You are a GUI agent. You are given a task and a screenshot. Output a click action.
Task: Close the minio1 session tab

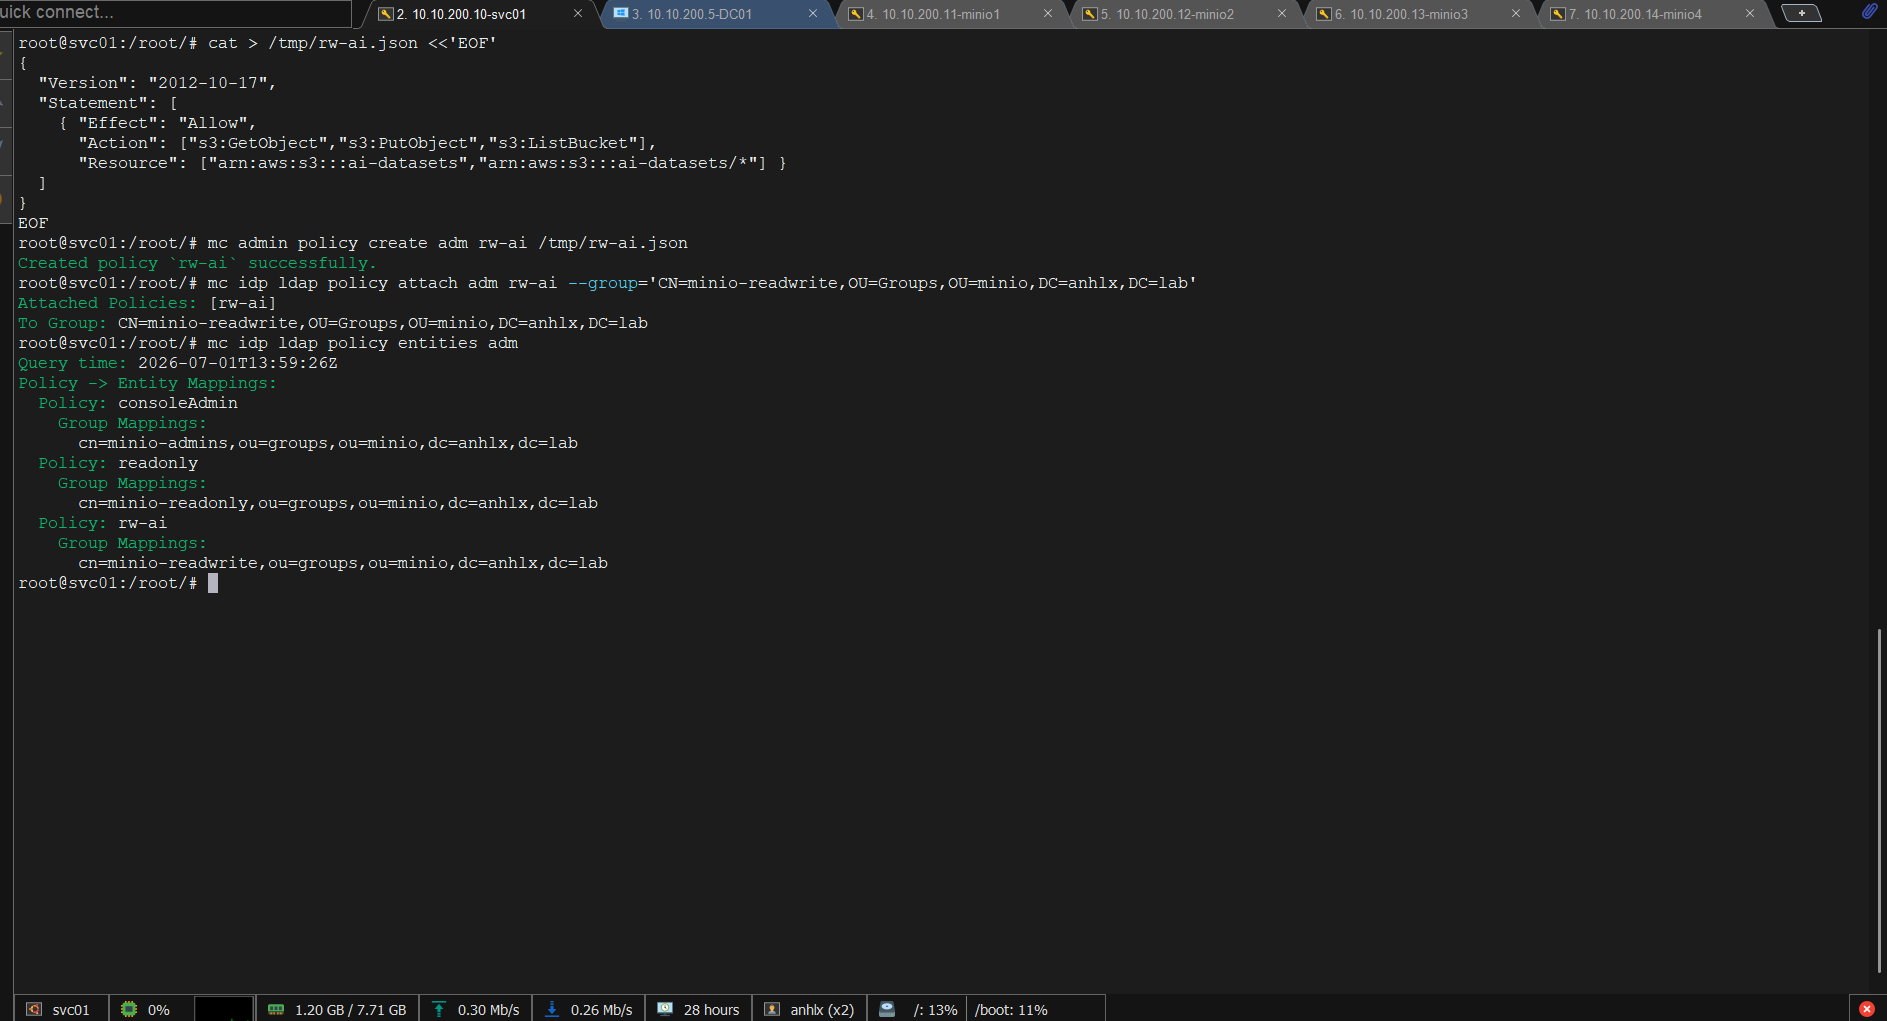pos(1048,14)
